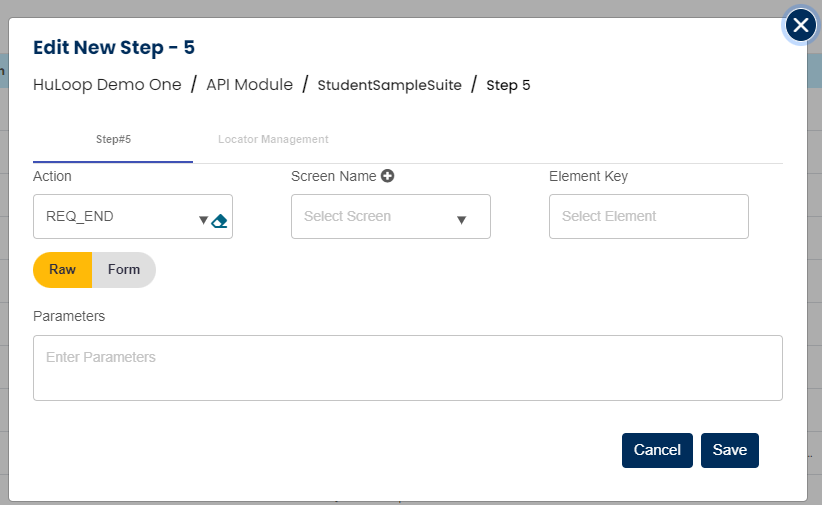Click the Edit New Step - 5 title
Image resolution: width=822 pixels, height=505 pixels.
(x=114, y=47)
